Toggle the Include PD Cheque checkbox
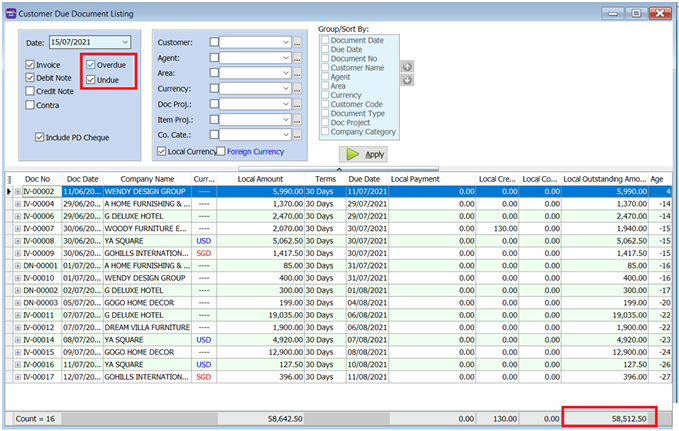Image resolution: width=679 pixels, height=431 pixels. tap(40, 137)
